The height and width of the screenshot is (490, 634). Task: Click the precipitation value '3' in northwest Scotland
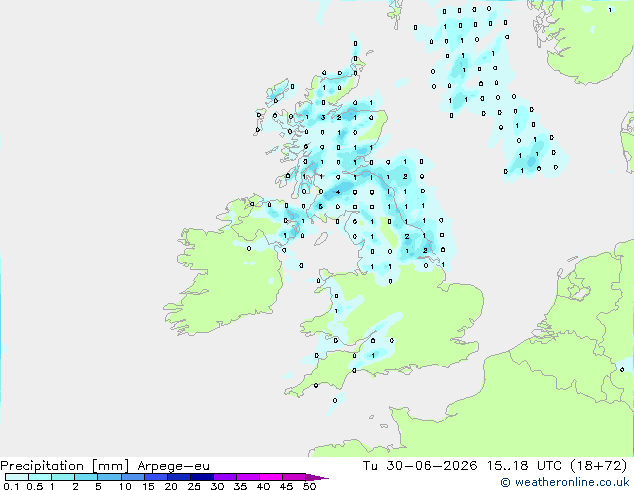tap(323, 118)
